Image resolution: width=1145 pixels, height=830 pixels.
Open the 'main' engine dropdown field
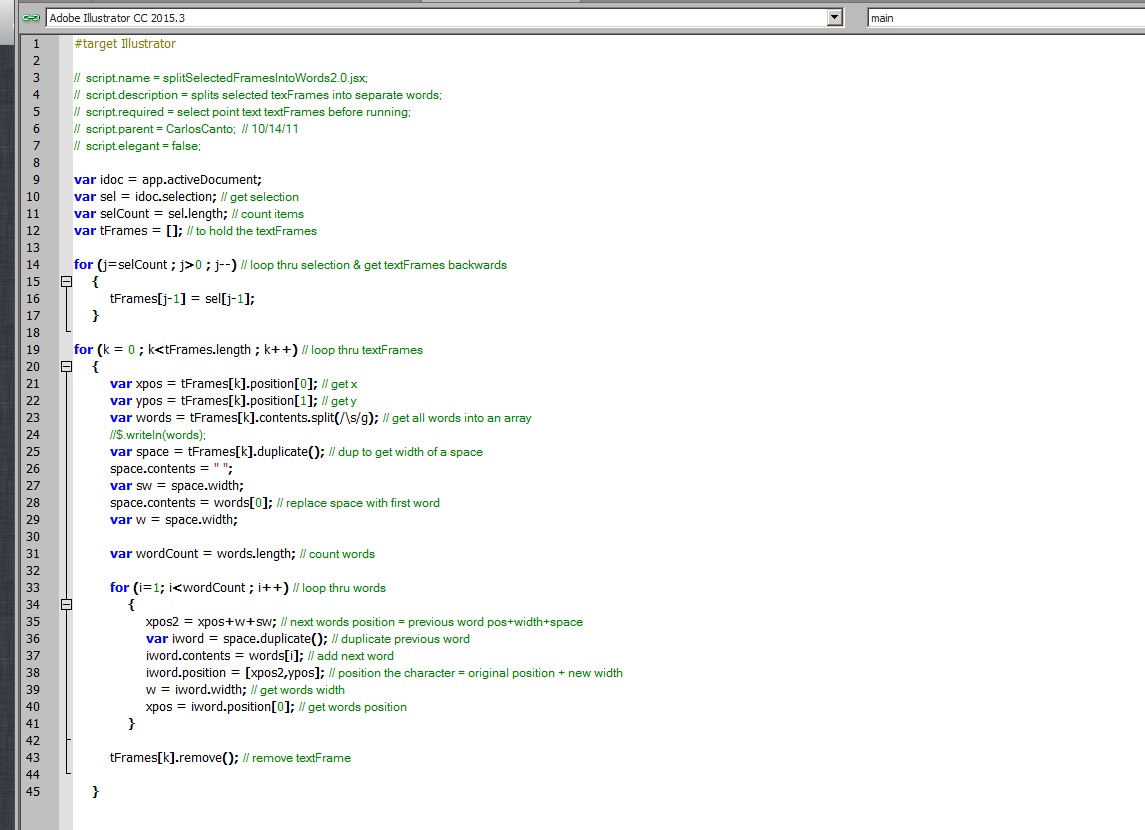[1006, 18]
